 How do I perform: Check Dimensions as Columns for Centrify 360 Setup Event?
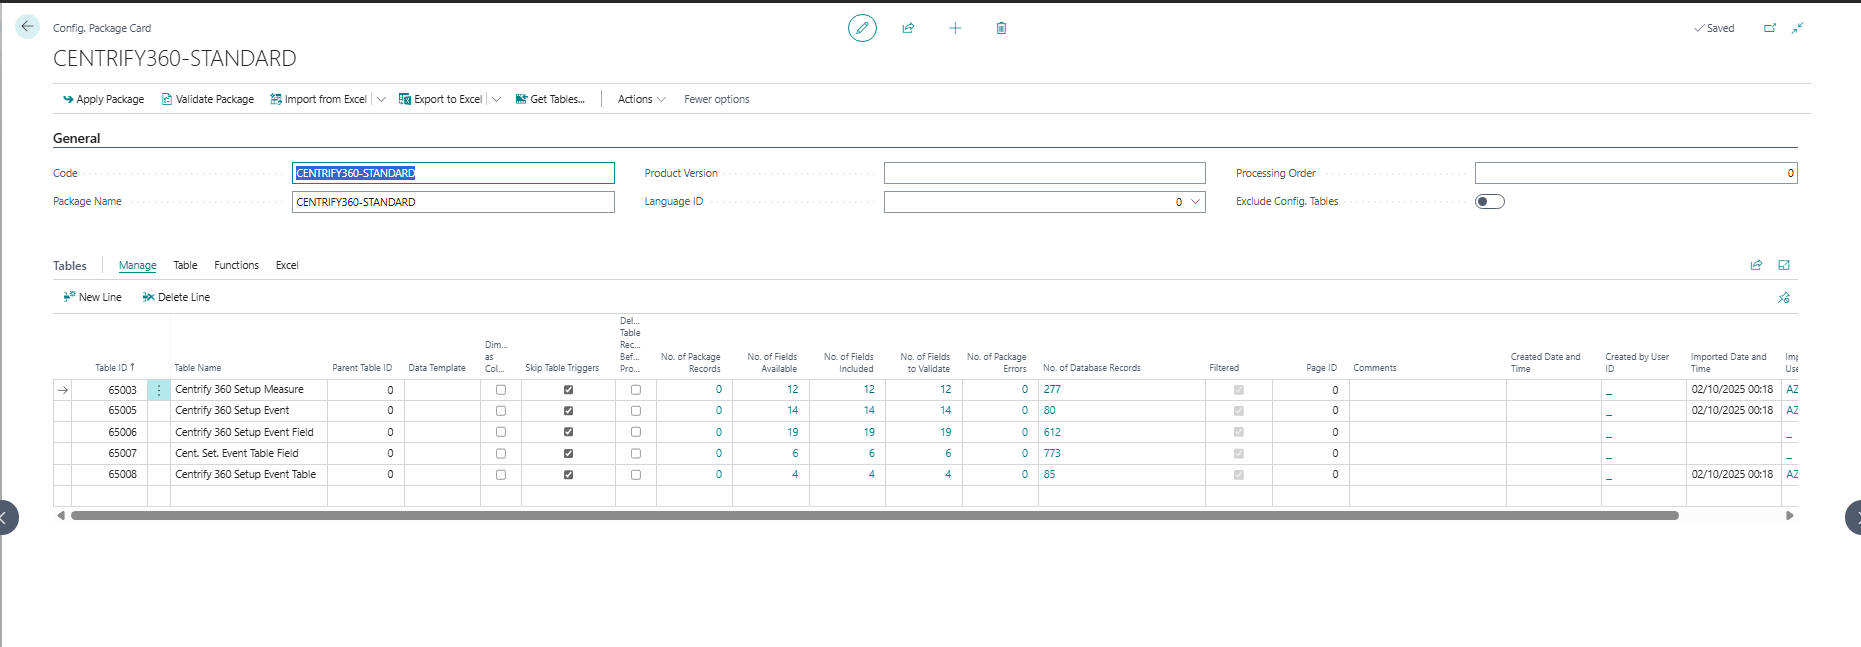tap(501, 411)
